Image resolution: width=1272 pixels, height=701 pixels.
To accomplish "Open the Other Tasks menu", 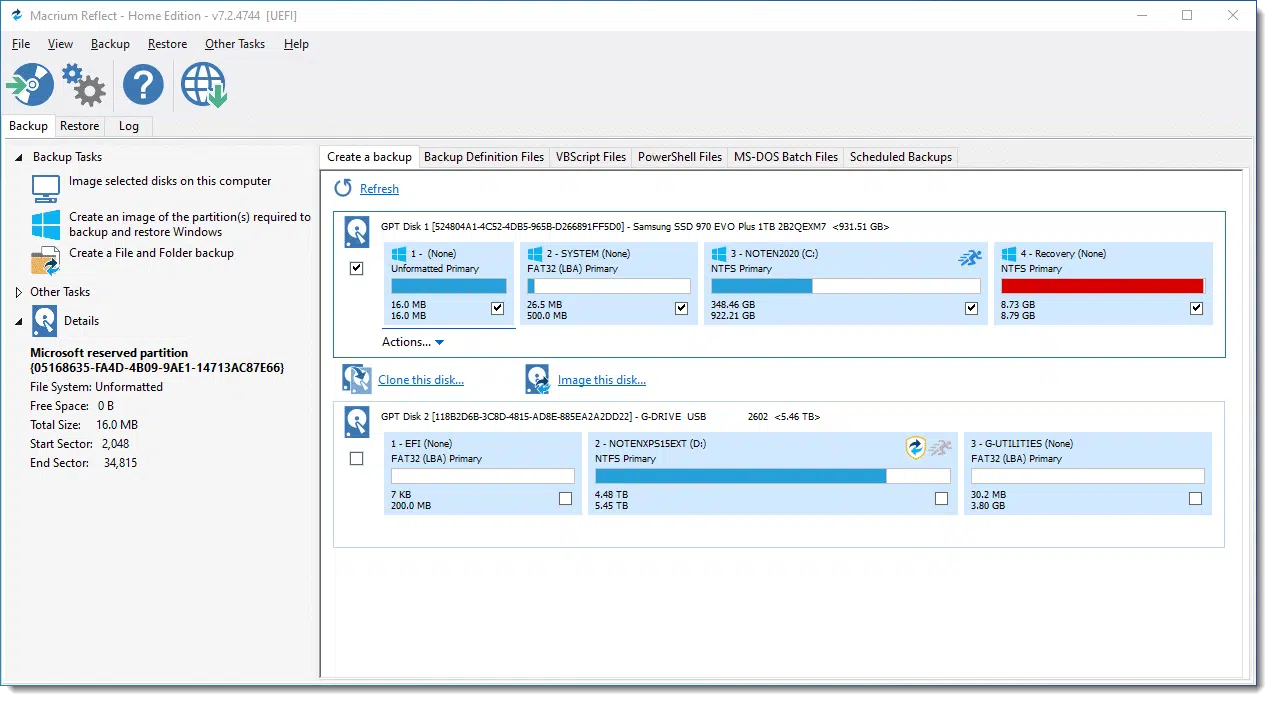I will 235,44.
